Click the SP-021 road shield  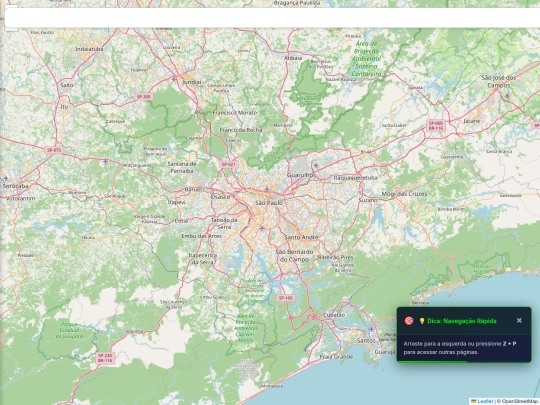[x=228, y=165]
